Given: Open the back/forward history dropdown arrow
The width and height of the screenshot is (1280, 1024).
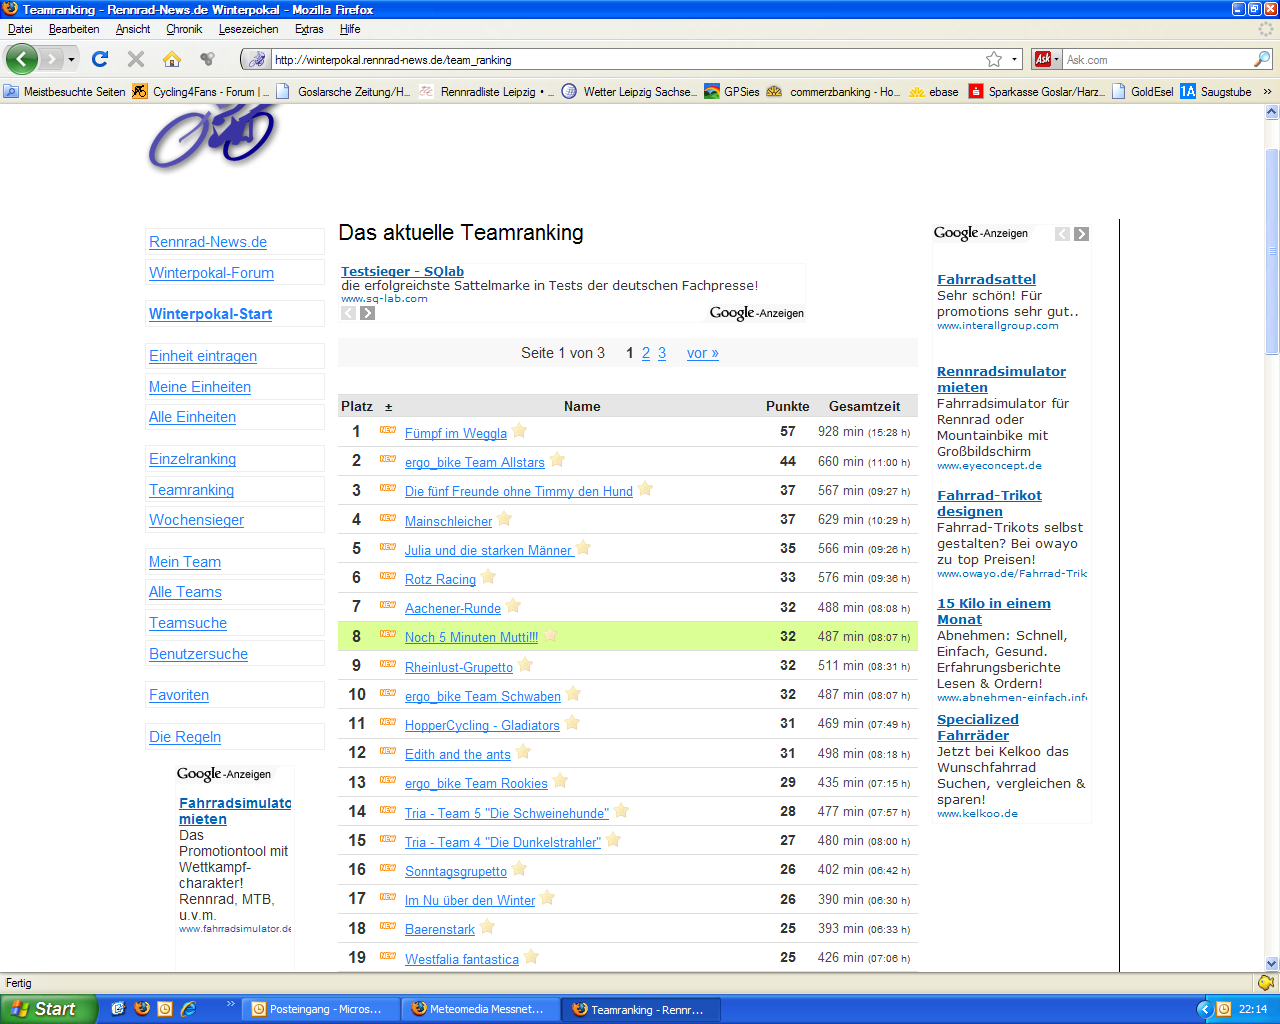Looking at the screenshot, I should coord(71,60).
